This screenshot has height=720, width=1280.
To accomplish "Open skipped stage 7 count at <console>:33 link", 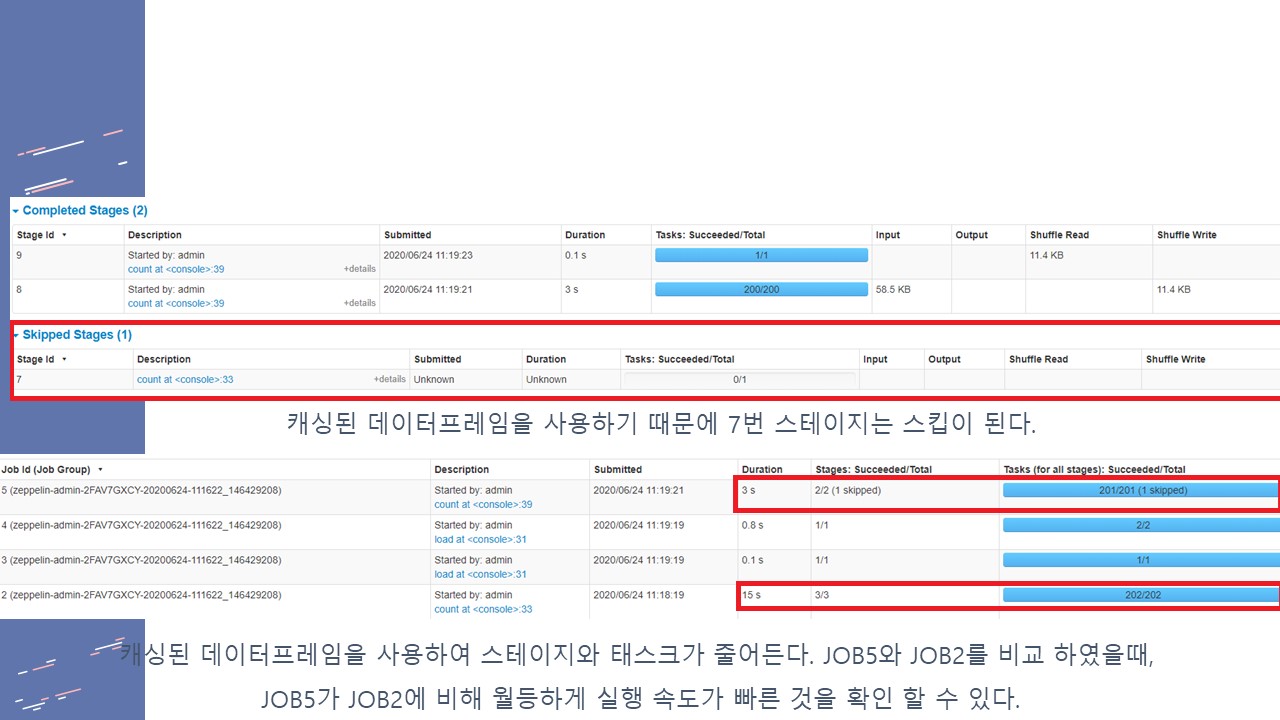I will (x=185, y=379).
